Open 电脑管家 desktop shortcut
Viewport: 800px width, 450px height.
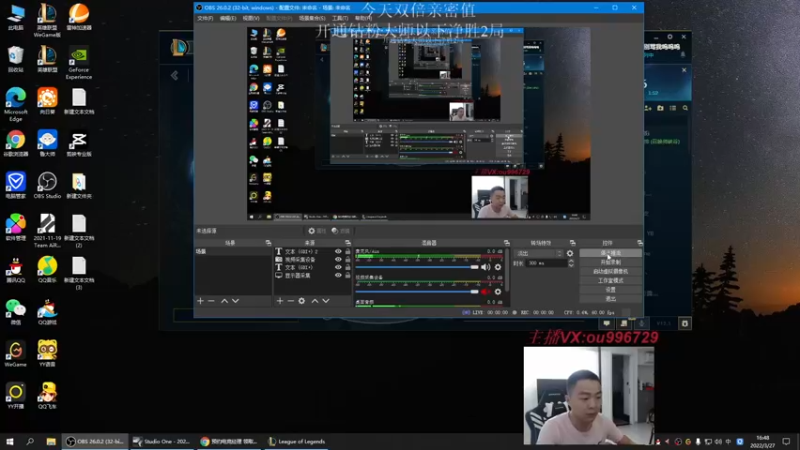[x=15, y=185]
